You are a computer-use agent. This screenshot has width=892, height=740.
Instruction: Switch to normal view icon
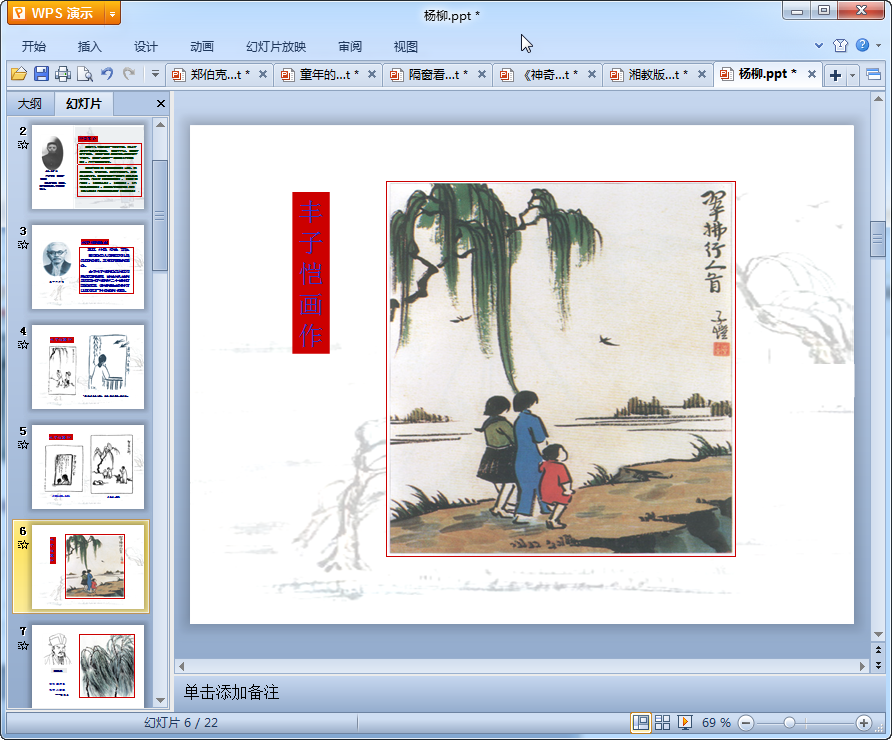coord(641,723)
